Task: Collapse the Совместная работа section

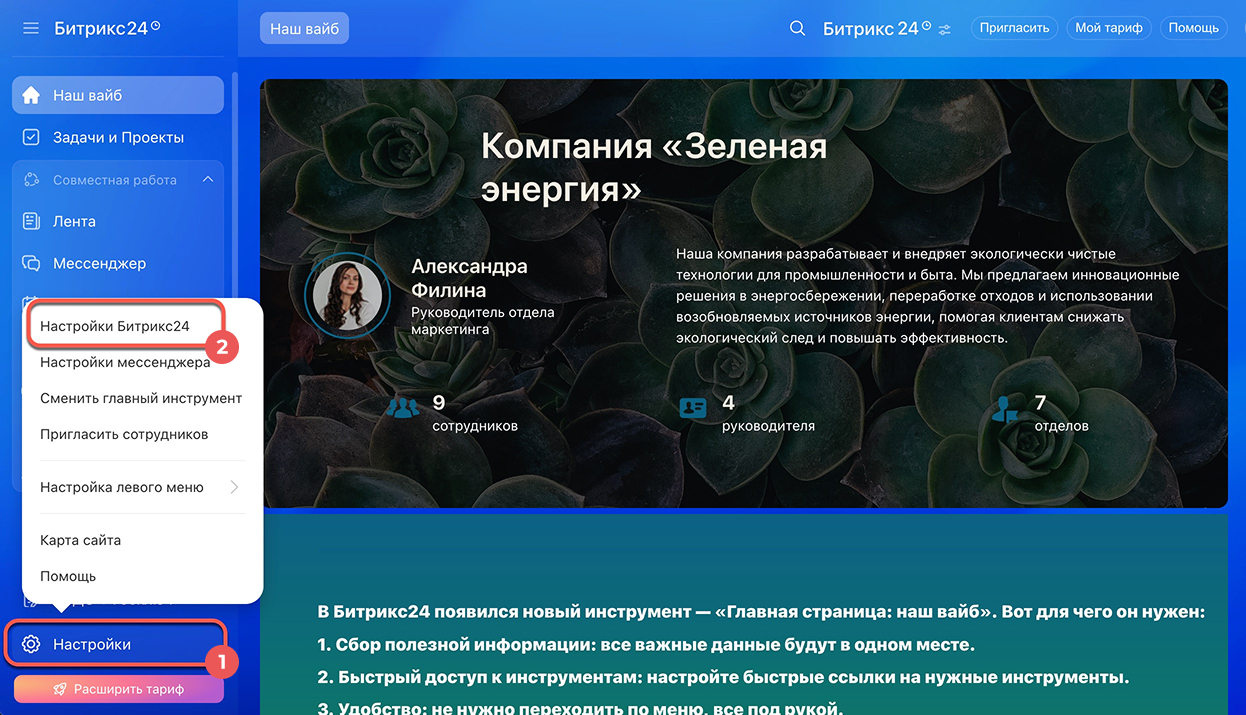Action: tap(208, 180)
